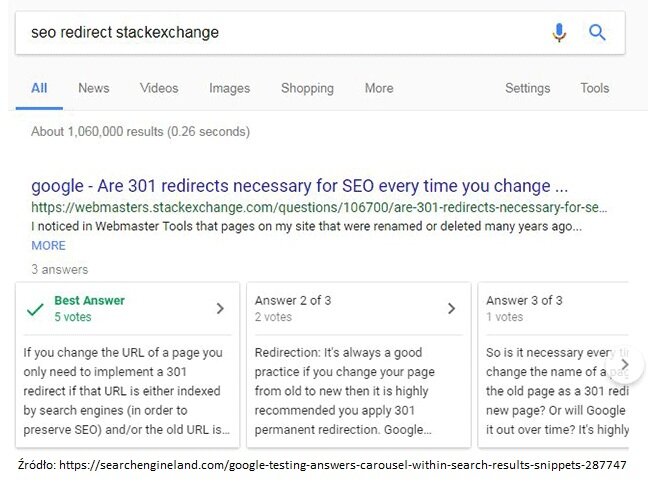
Task: Click the carousel next arrow button
Action: tap(625, 364)
